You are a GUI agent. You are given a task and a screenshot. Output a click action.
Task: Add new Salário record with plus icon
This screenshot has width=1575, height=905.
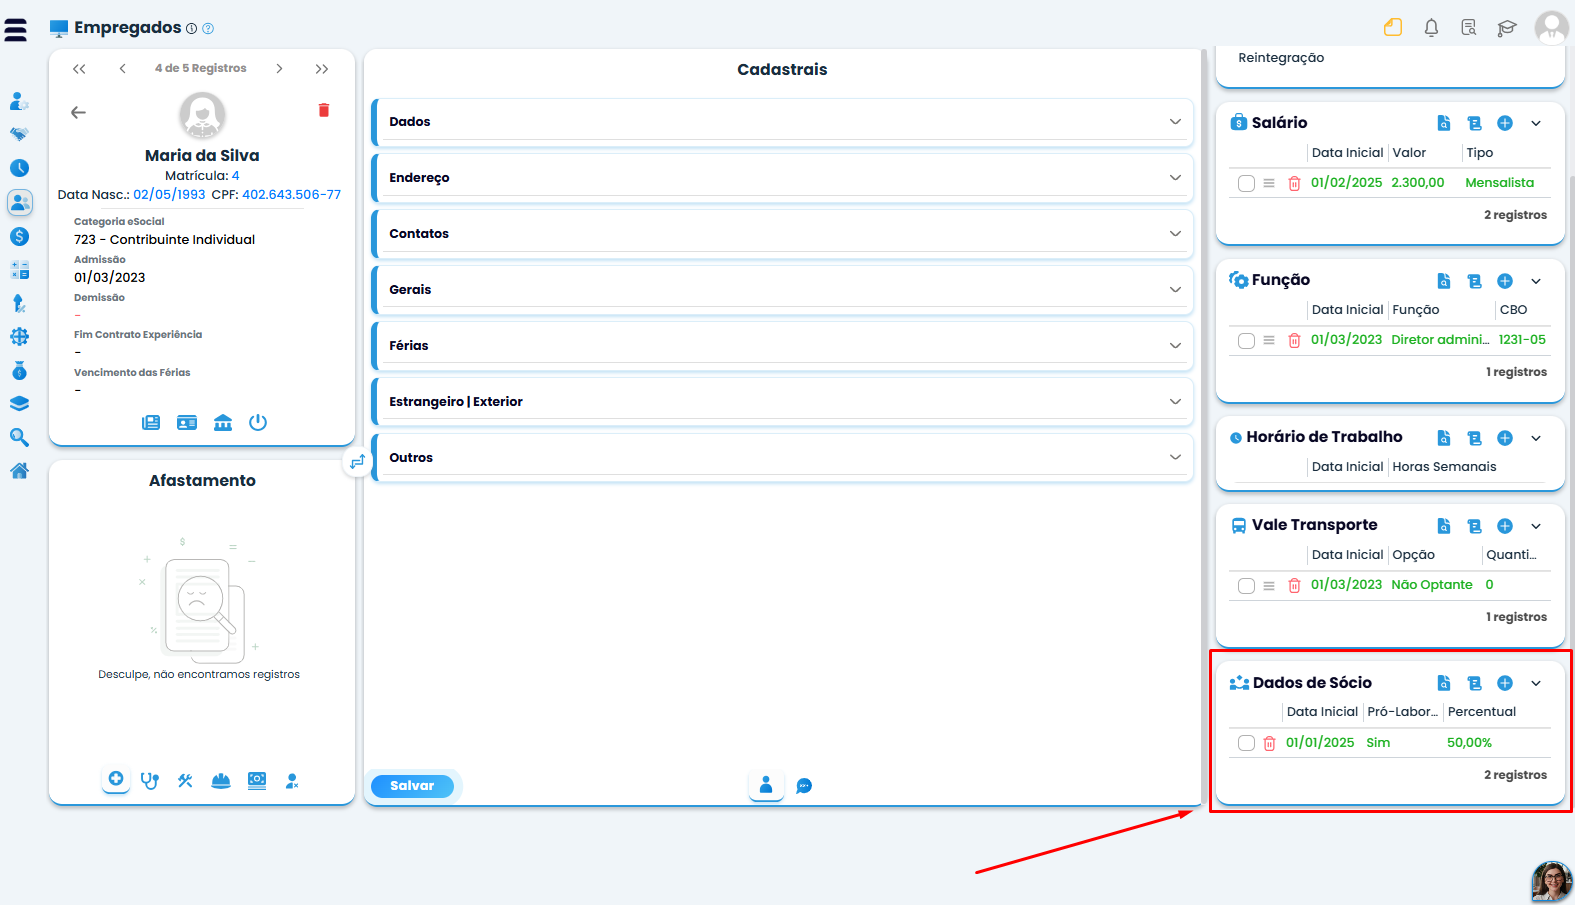[1505, 123]
